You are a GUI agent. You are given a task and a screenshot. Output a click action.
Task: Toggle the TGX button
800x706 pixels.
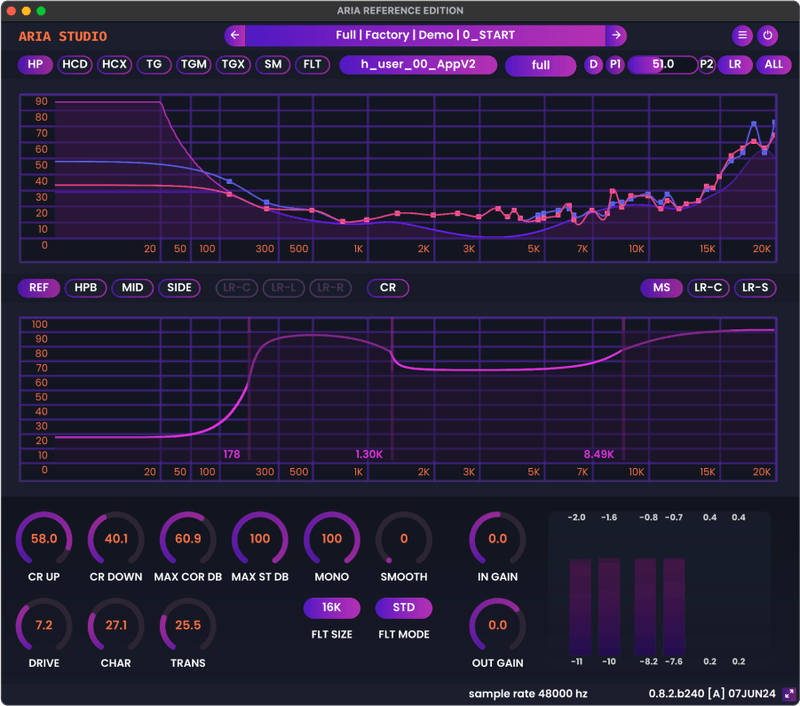tap(233, 65)
